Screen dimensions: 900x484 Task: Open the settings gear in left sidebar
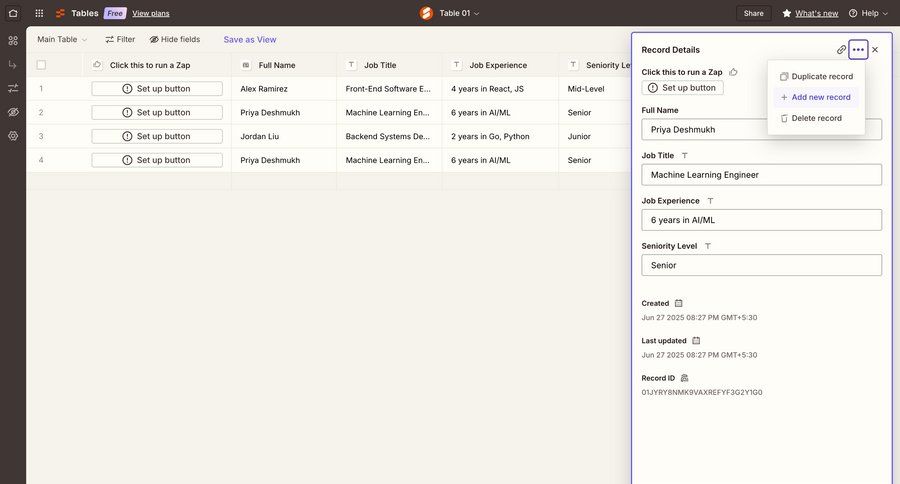coord(13,136)
